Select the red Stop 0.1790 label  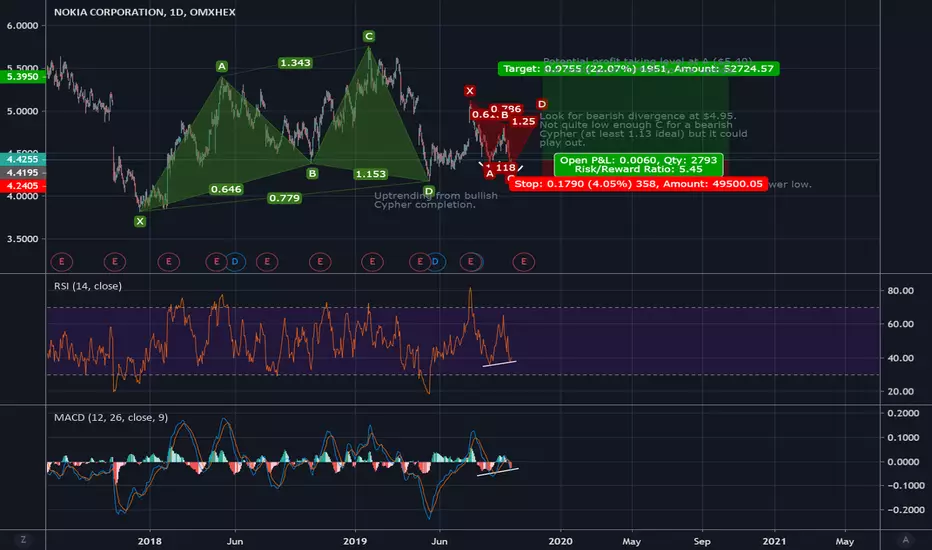(x=638, y=184)
